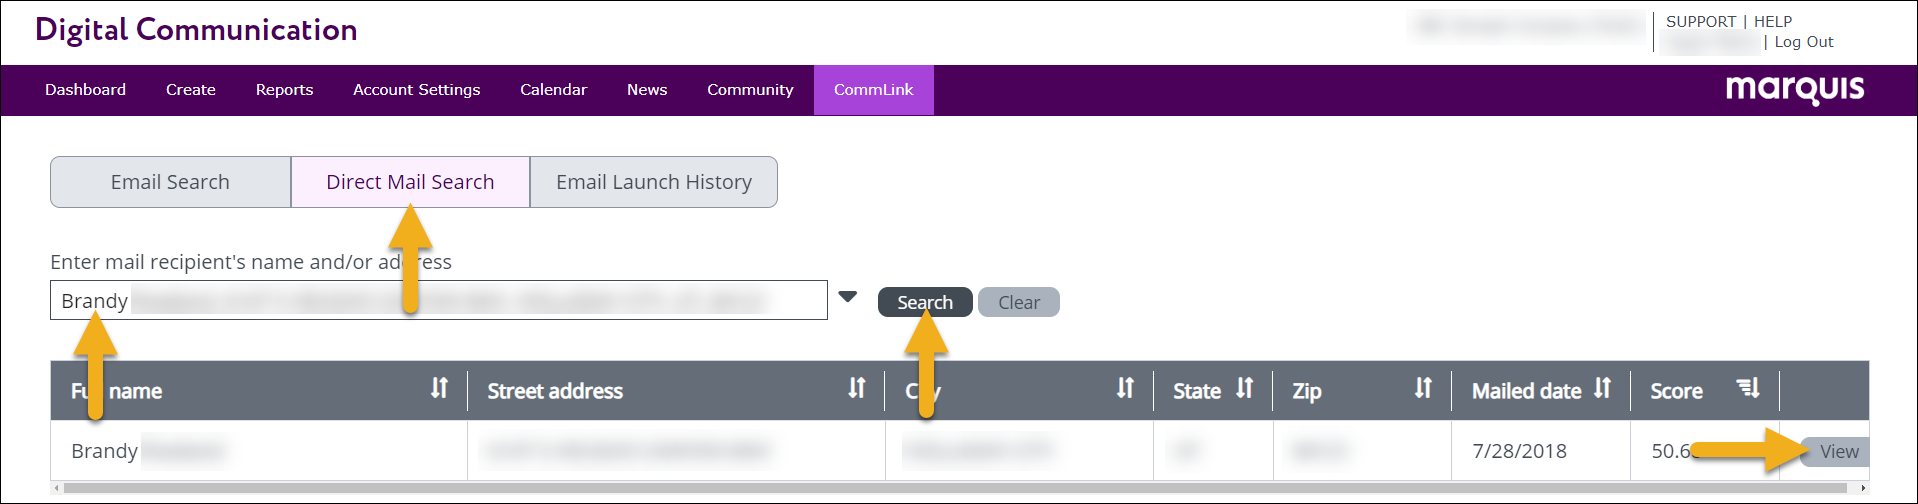Go to Account Settings menu
Screen dimensions: 1918x504
[x=416, y=90]
